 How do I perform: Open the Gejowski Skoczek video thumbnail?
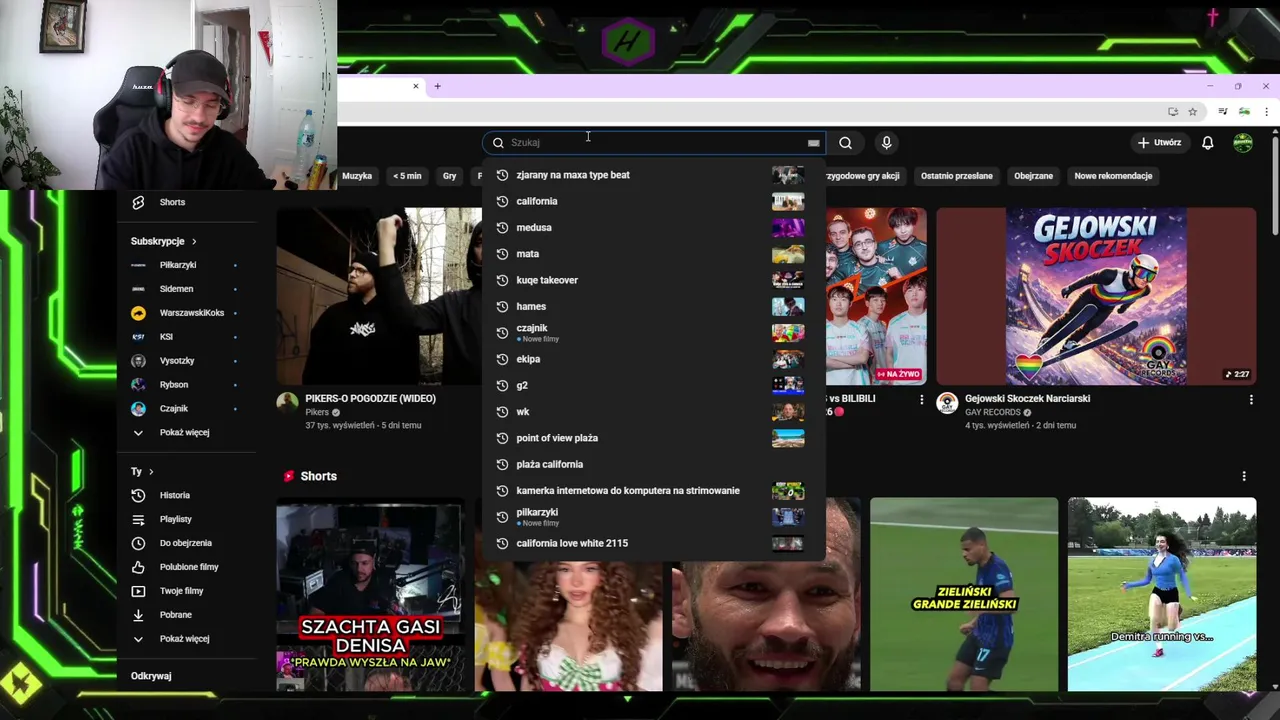tap(1096, 296)
